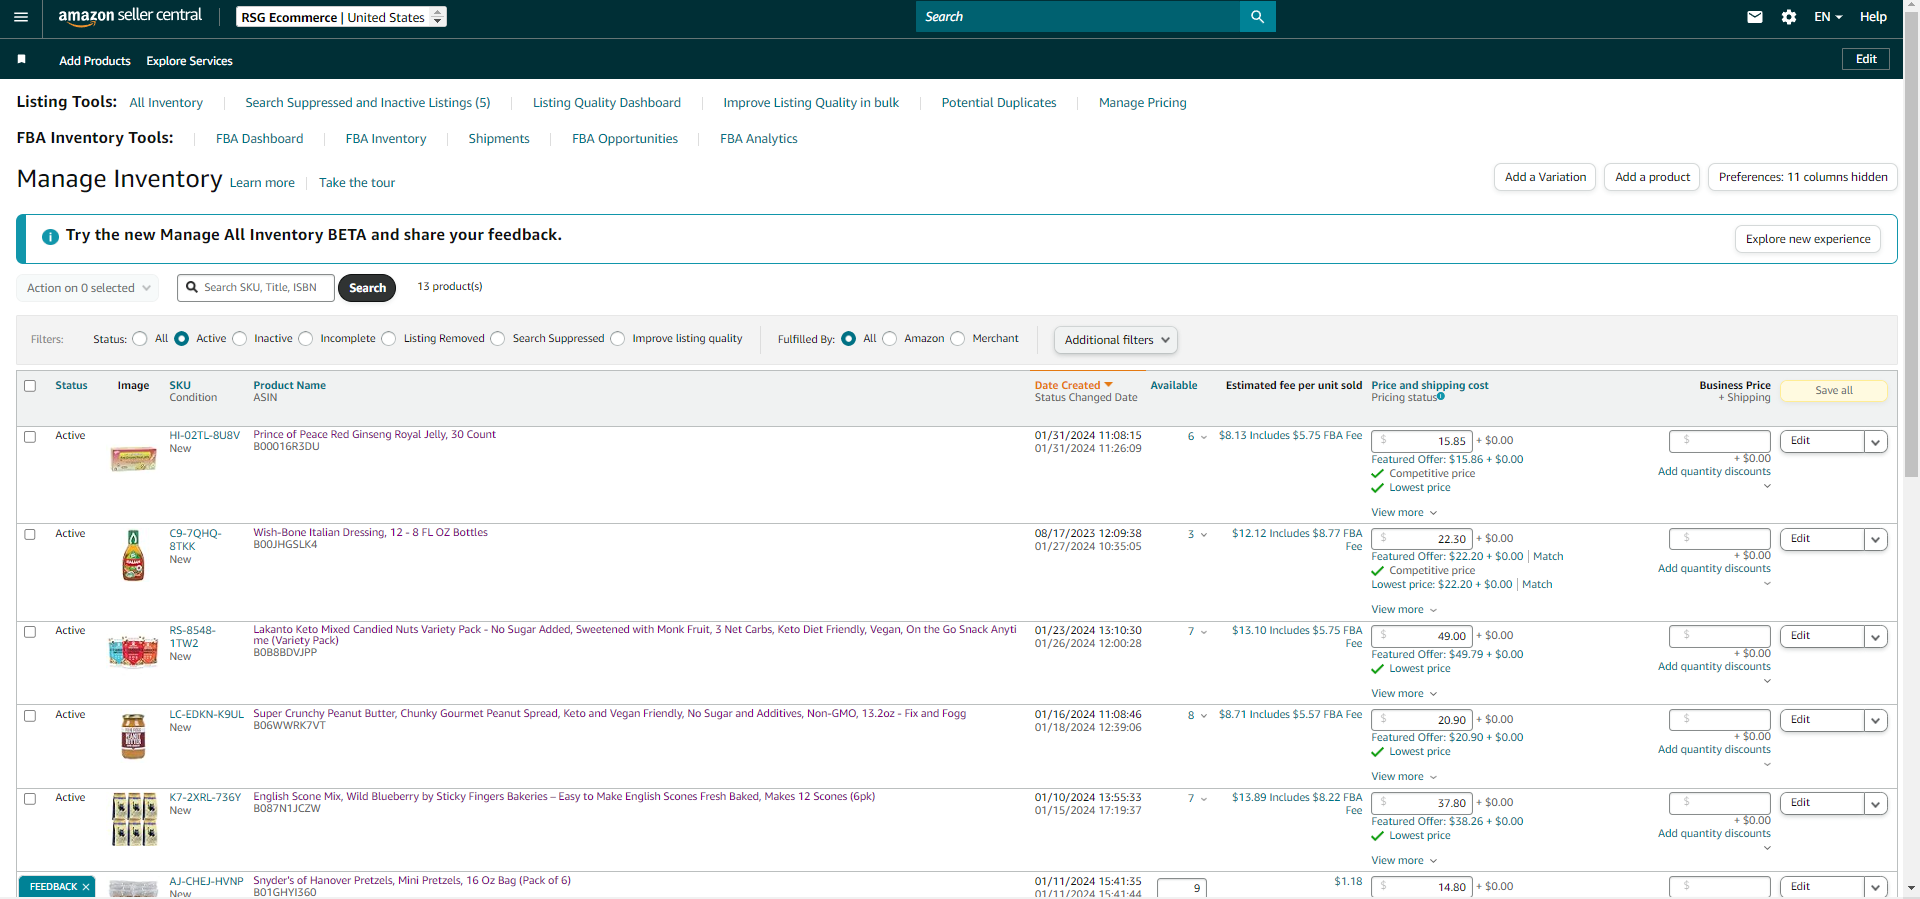Sort by Date Created arrow
This screenshot has width=1920, height=899.
pyautogui.click(x=1108, y=385)
